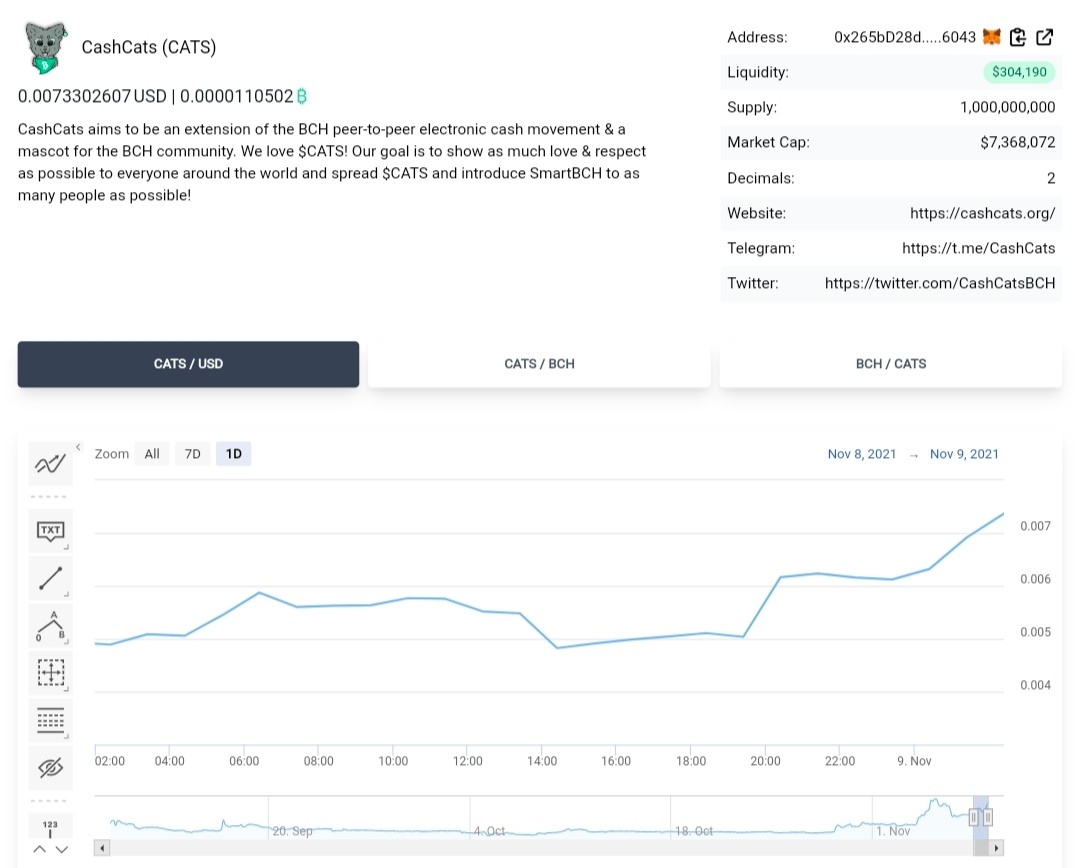
Task: Open address in explorer via external-link icon
Action: (1044, 37)
